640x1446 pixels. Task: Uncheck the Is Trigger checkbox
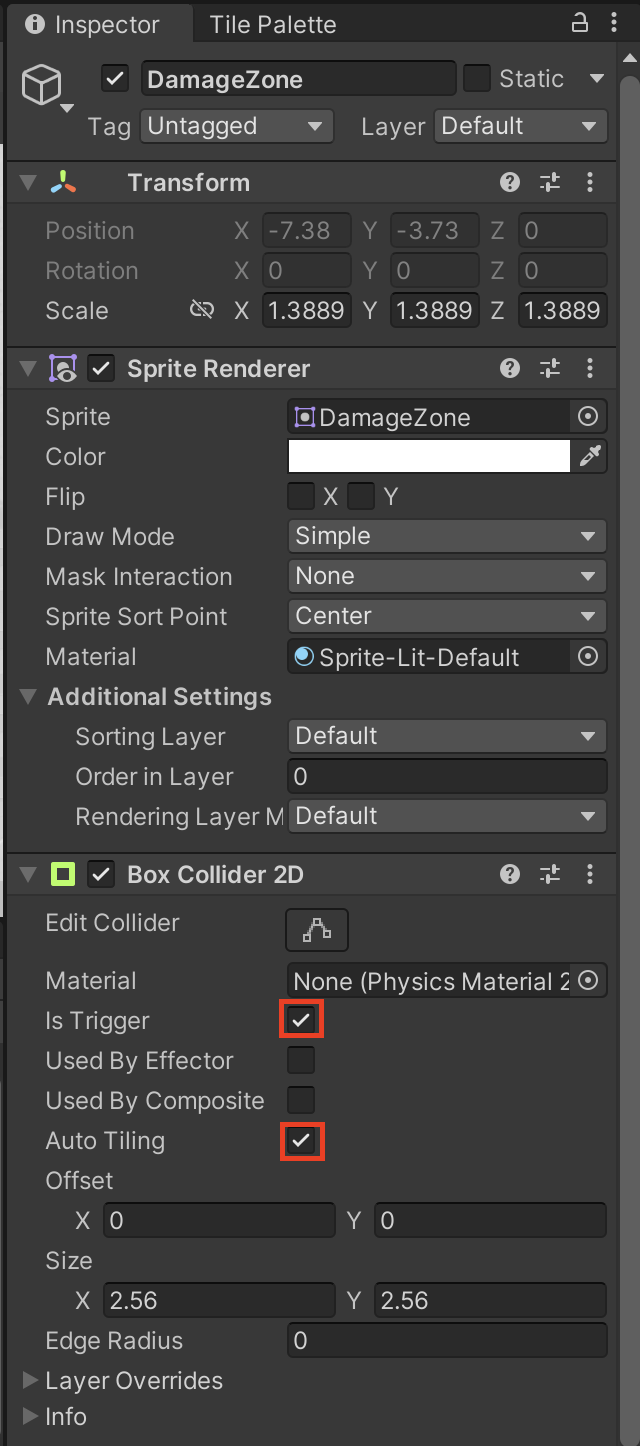click(301, 1021)
